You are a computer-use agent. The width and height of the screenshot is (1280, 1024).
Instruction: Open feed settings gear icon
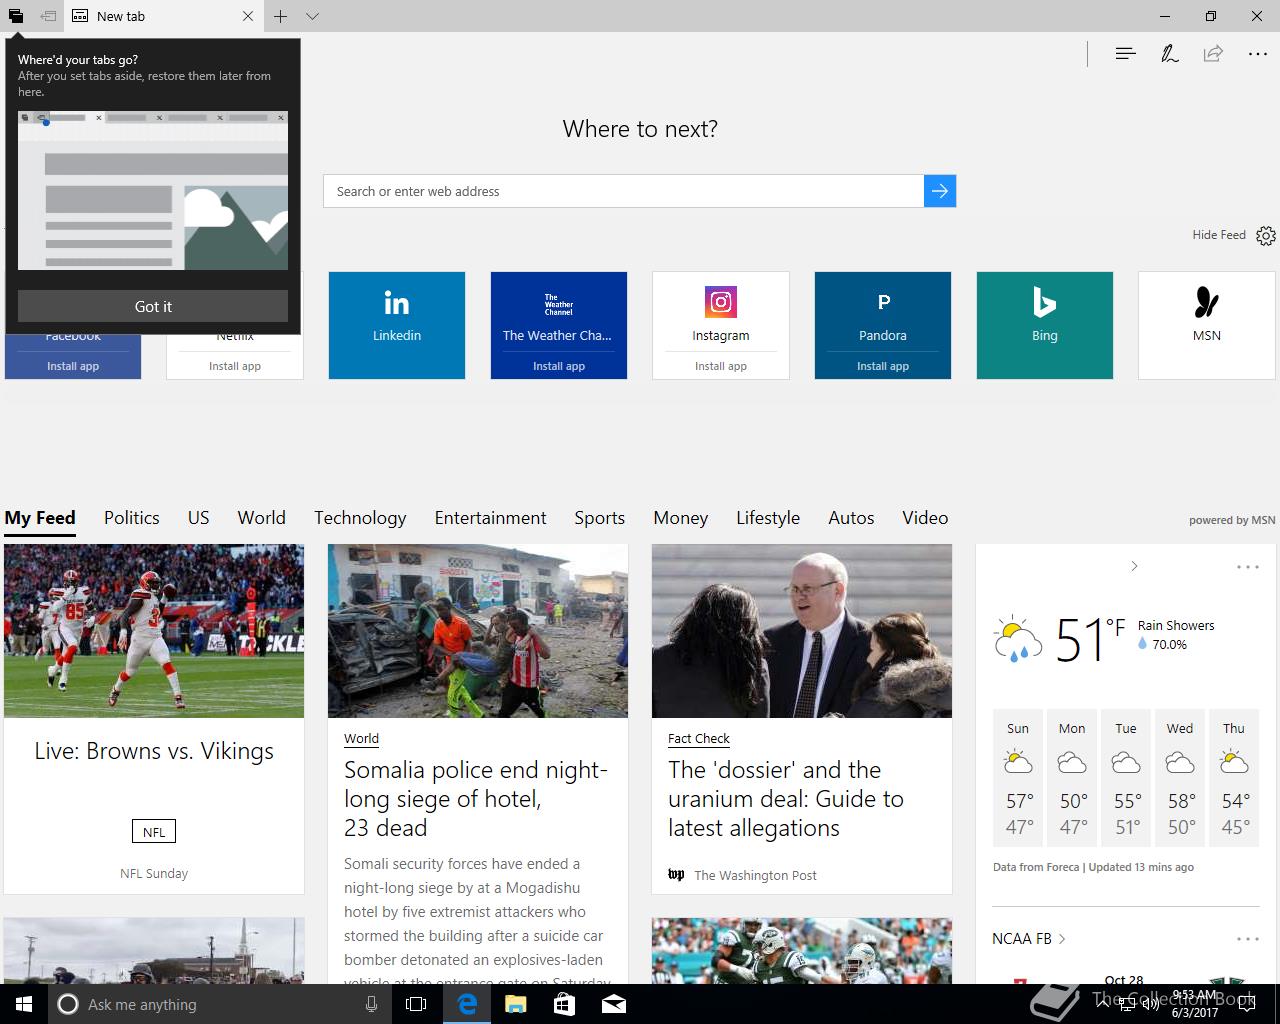(x=1266, y=236)
